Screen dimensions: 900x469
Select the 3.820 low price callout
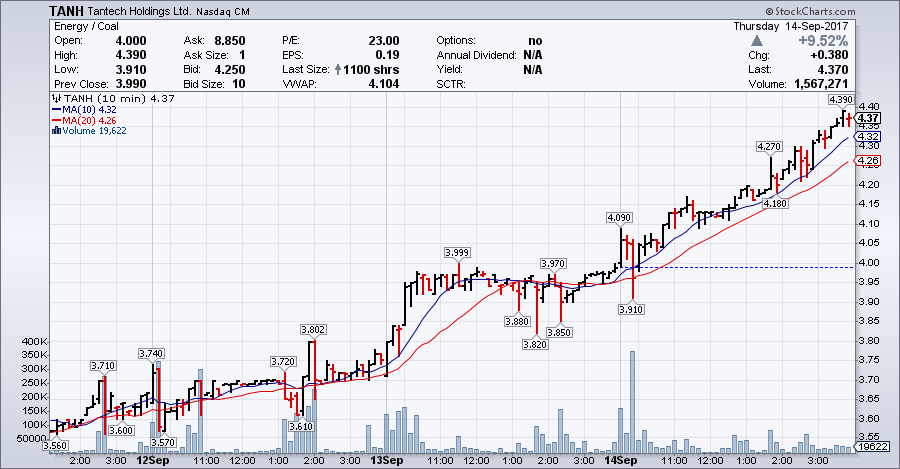pyautogui.click(x=535, y=344)
